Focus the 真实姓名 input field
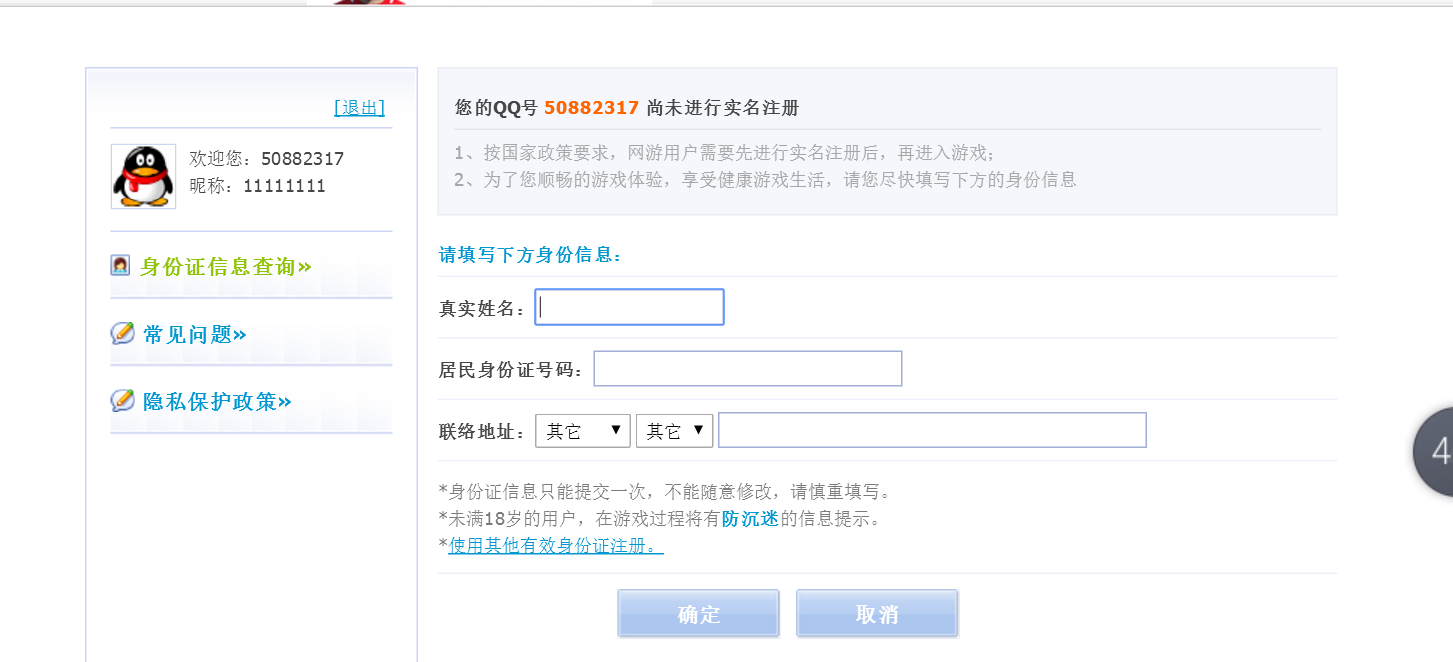This screenshot has height=662, width=1453. [x=629, y=307]
